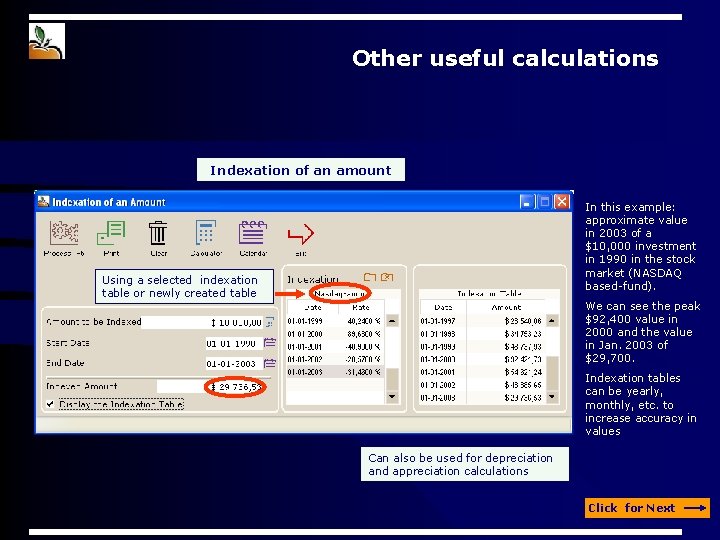Click the Print toolbar icon
This screenshot has height=540, width=720.
111,233
